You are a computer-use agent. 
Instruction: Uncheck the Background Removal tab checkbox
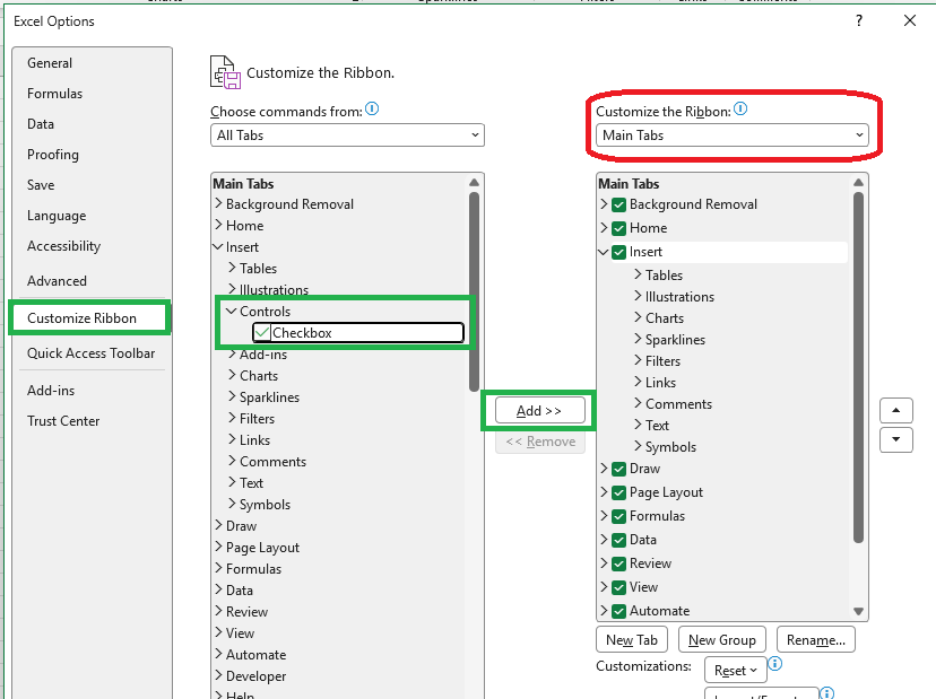(619, 205)
